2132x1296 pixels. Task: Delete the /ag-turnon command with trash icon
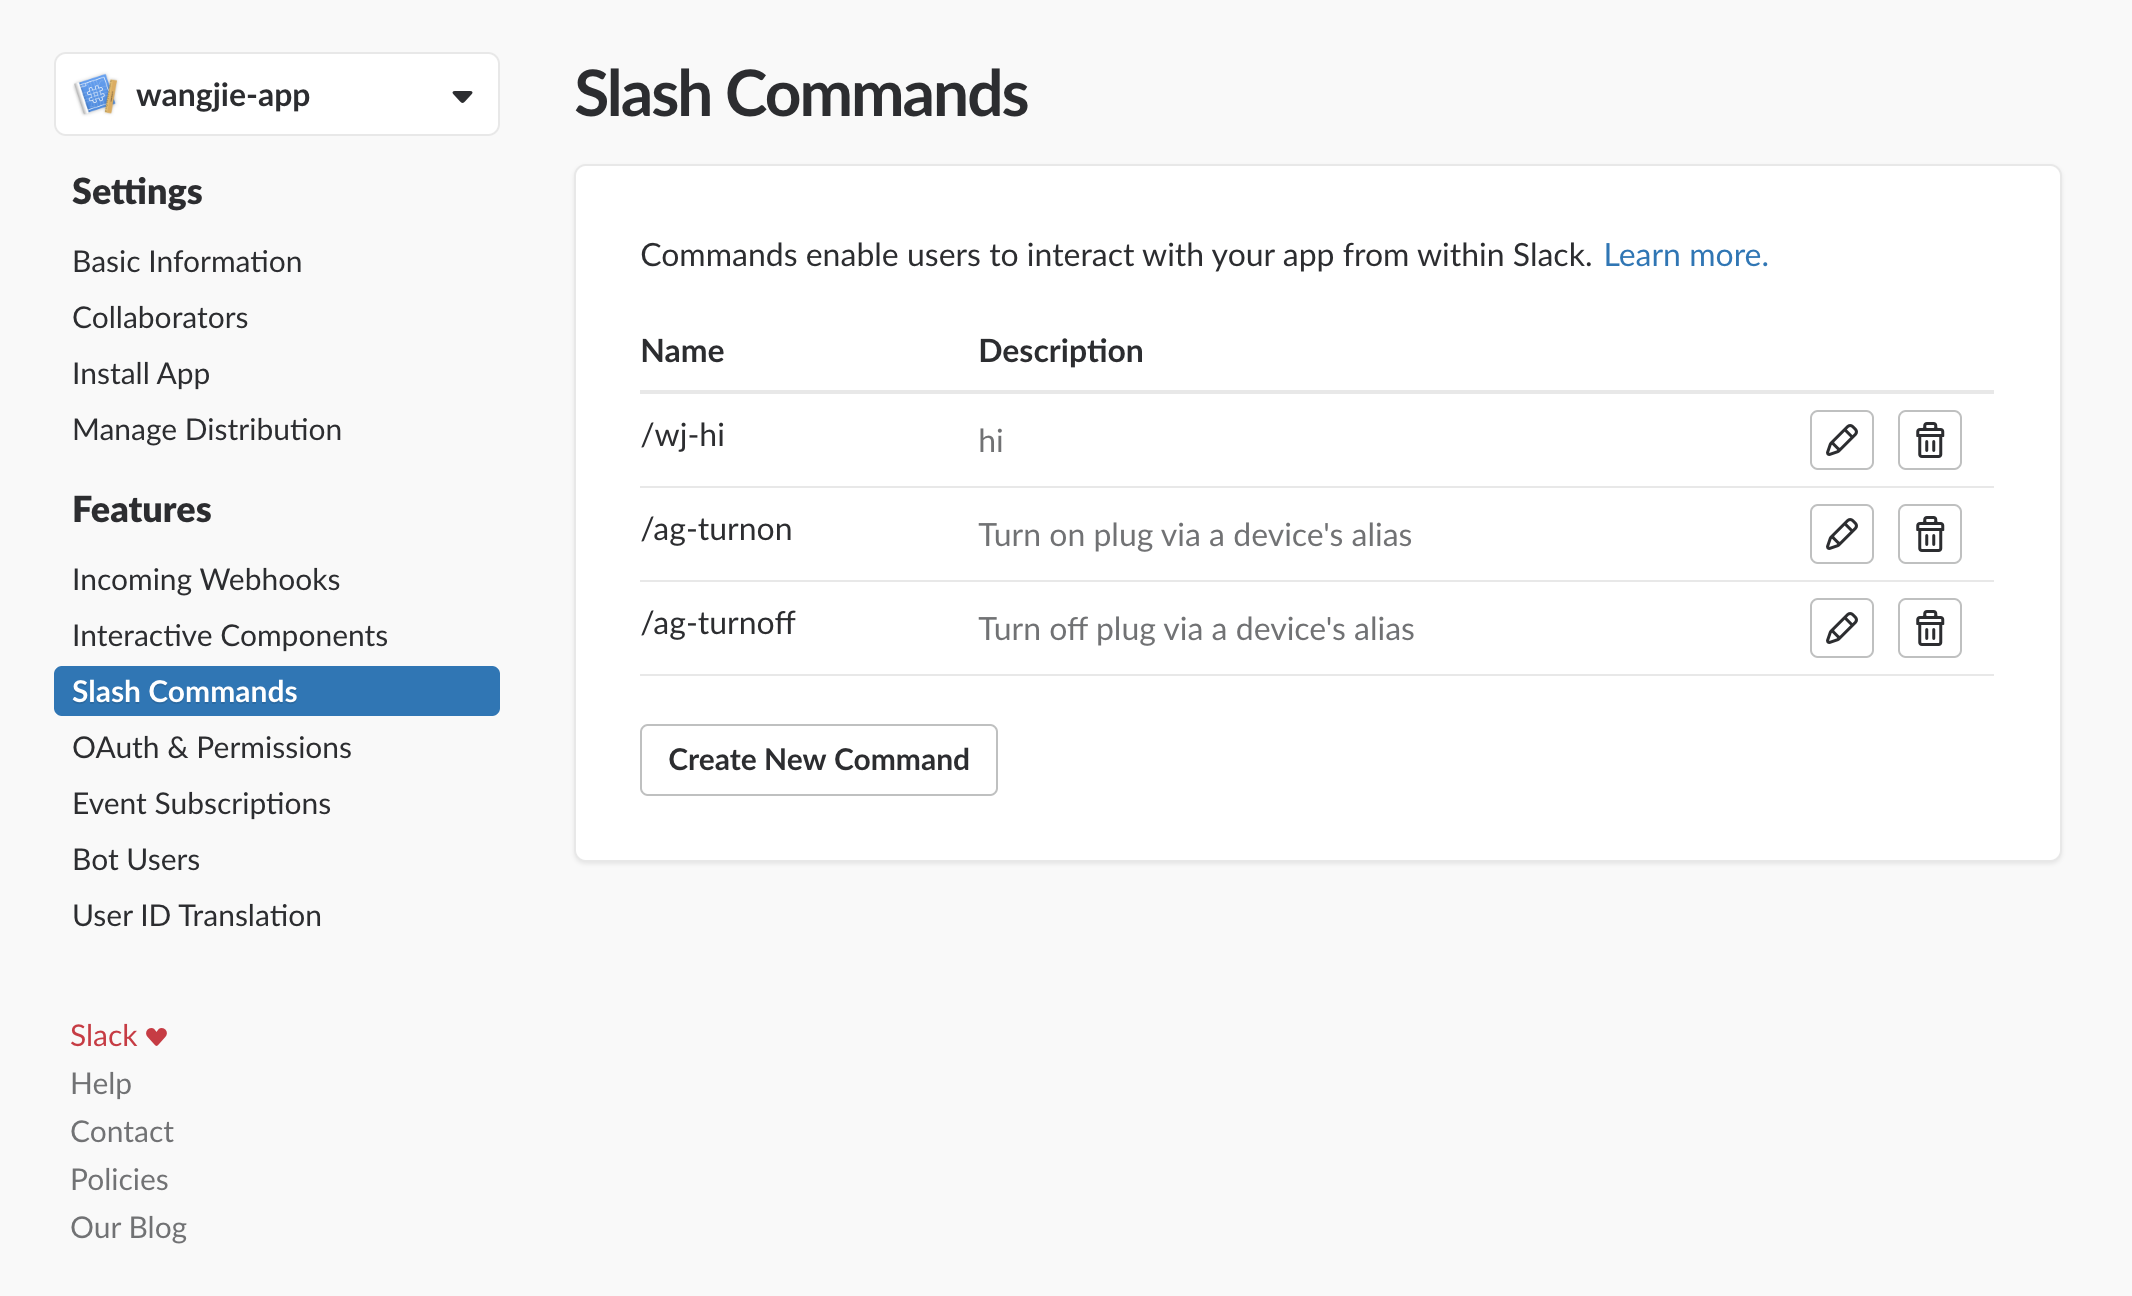[1929, 534]
